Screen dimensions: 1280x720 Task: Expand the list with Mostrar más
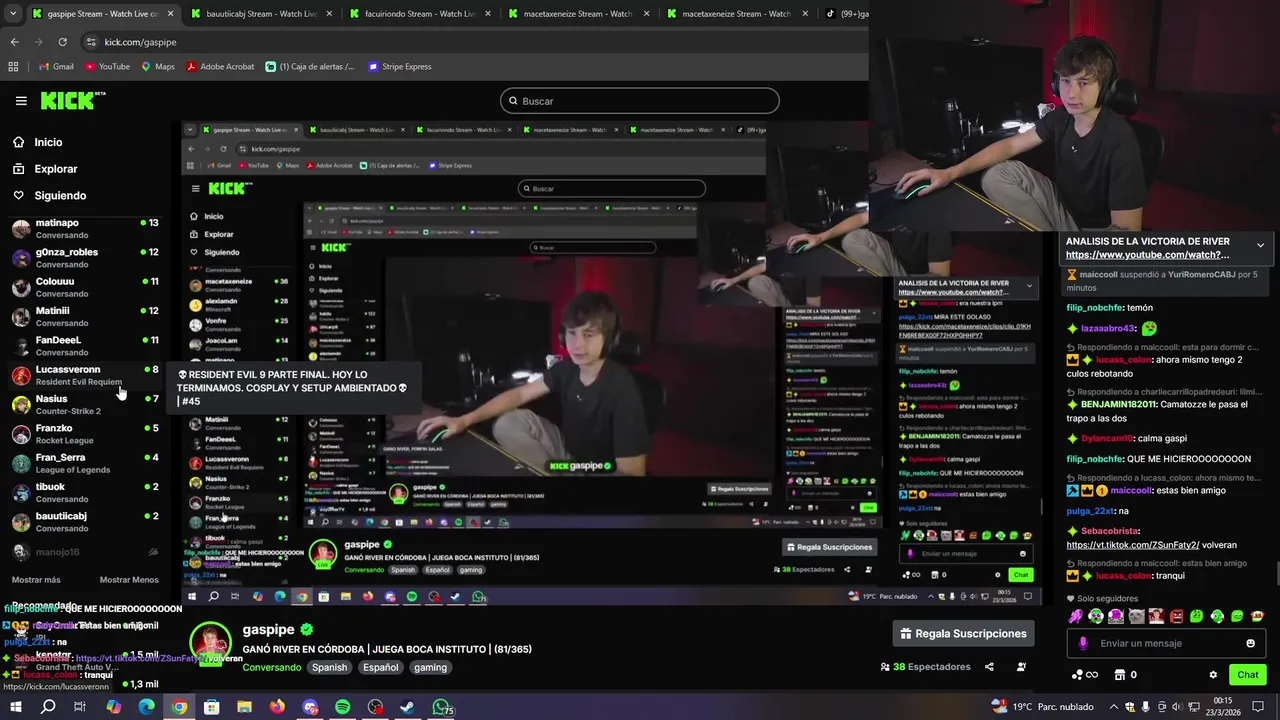point(36,580)
